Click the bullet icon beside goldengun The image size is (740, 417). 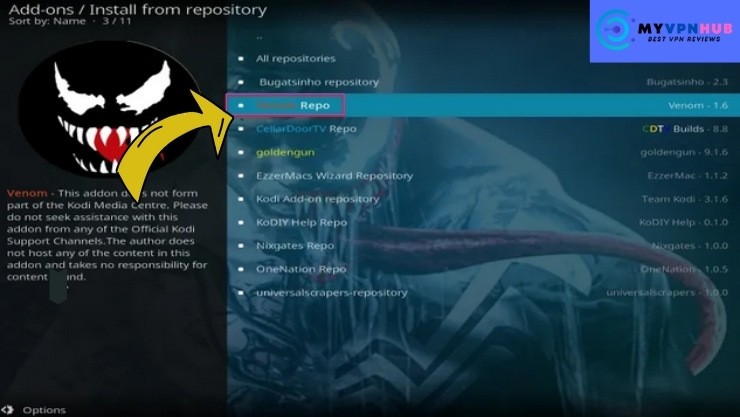tap(241, 152)
